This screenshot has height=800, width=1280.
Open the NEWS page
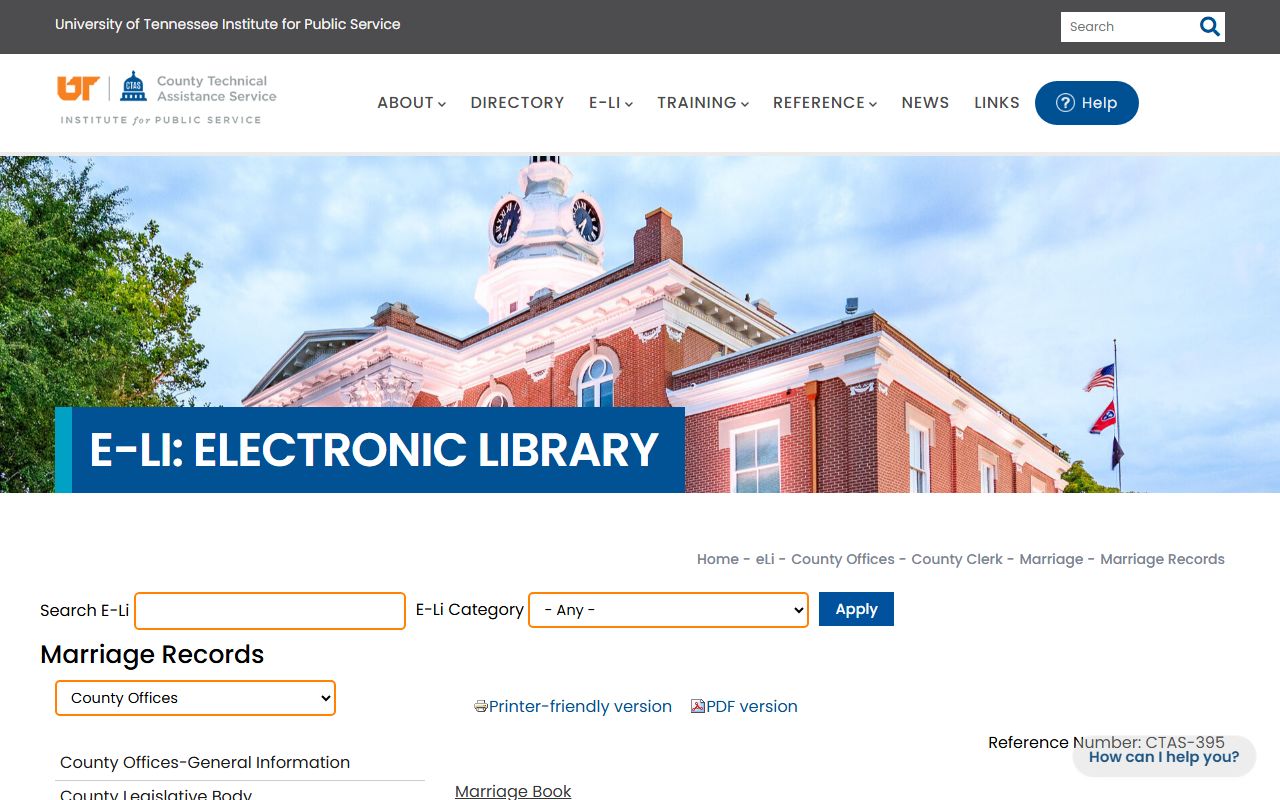coord(925,103)
